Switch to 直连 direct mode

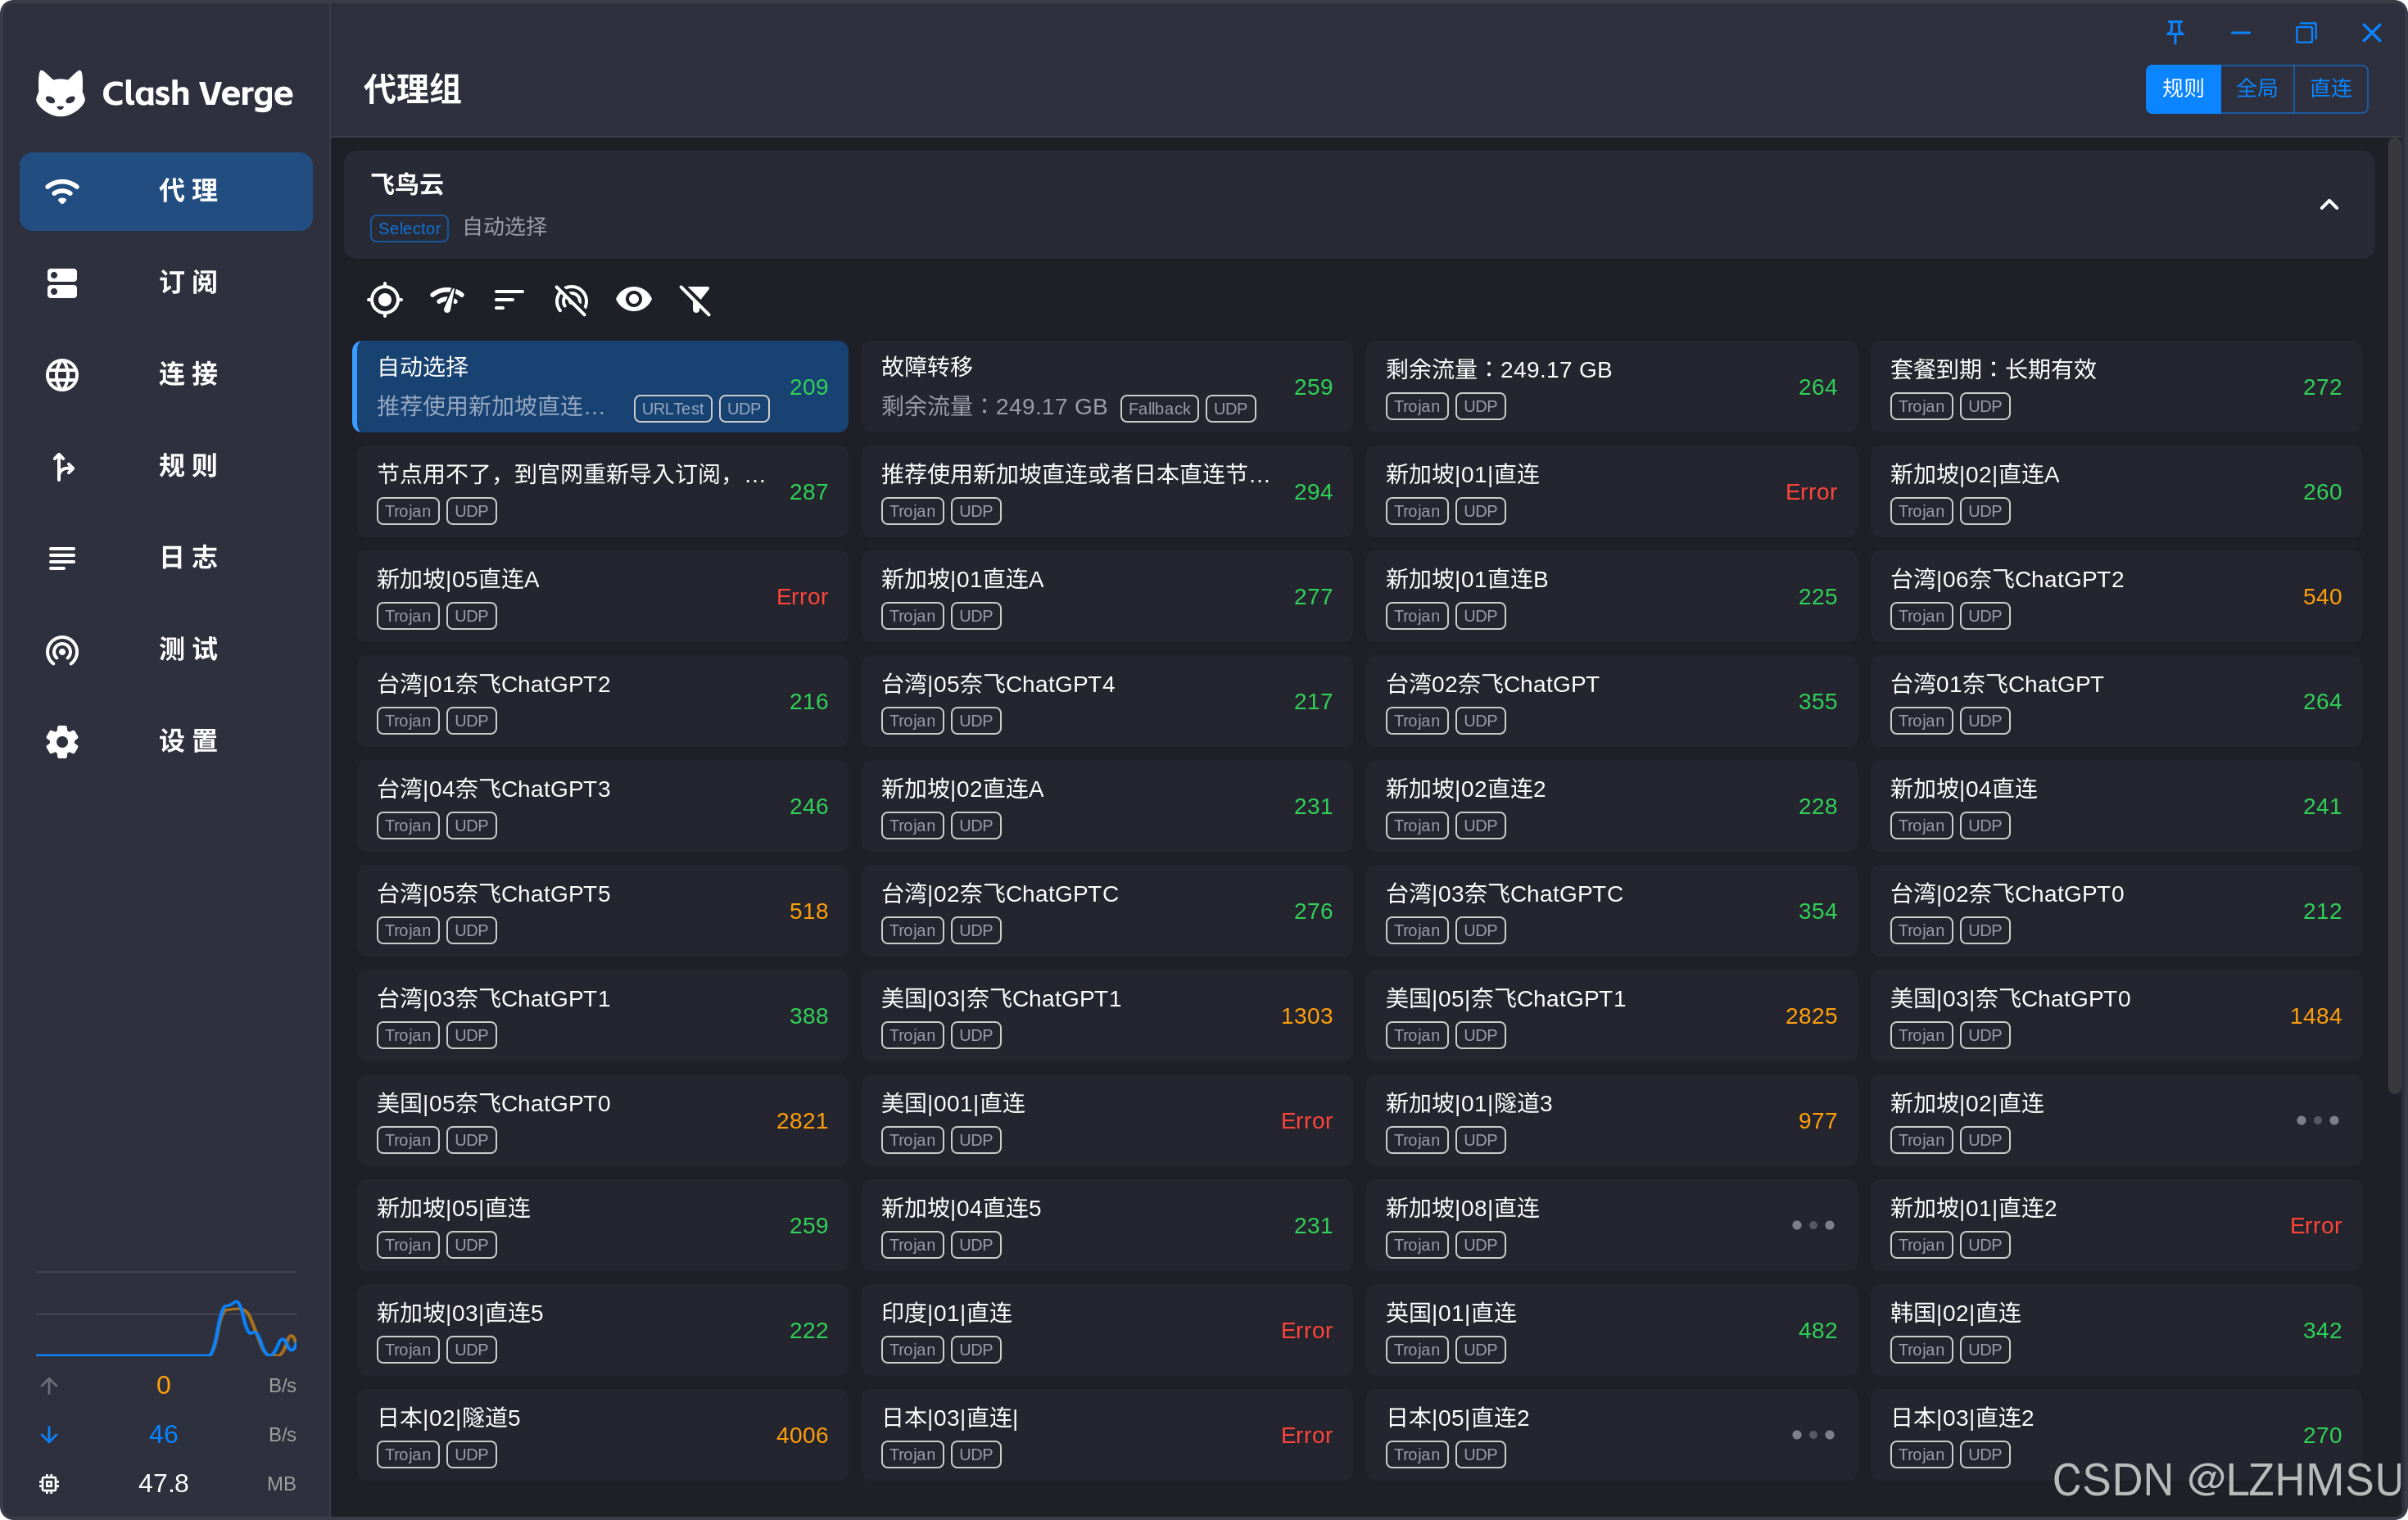pos(2330,89)
